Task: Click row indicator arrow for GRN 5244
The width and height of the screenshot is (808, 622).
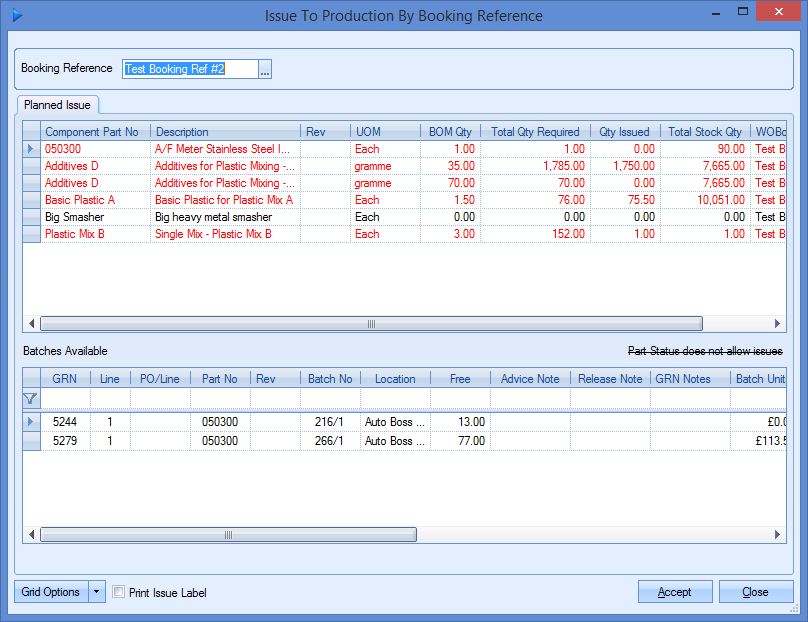Action: 30,423
